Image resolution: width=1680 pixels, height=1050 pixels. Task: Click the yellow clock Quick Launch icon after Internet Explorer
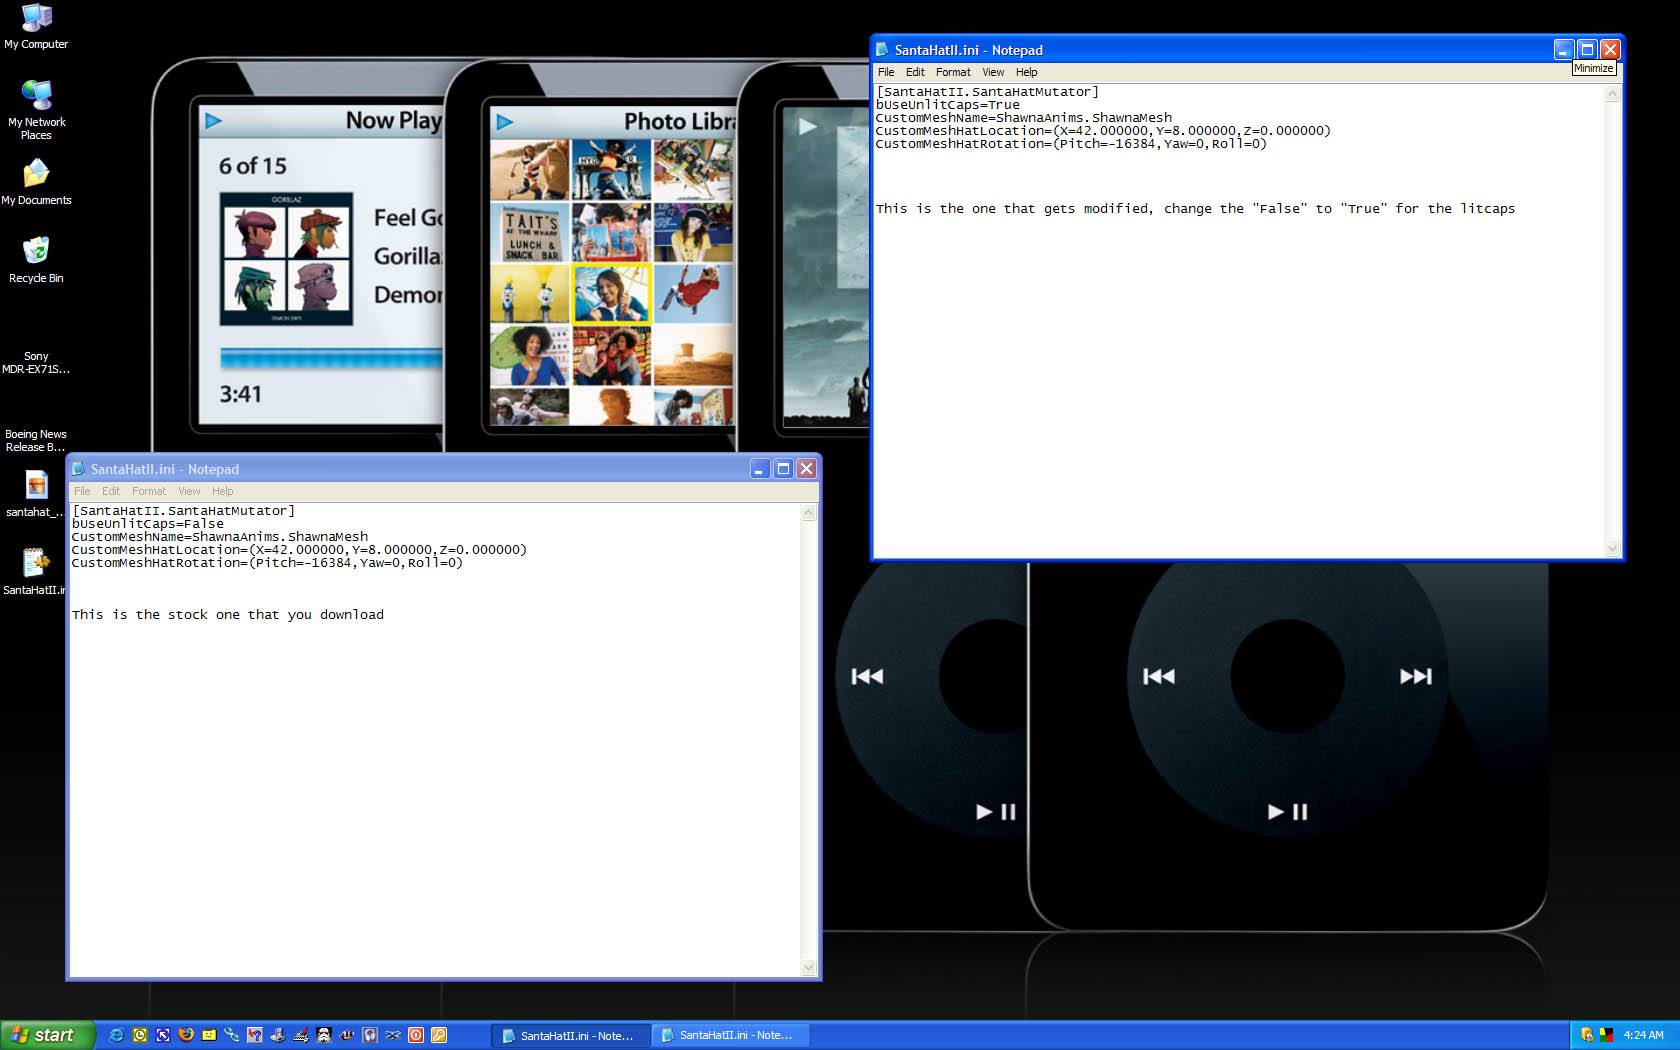(x=140, y=1035)
